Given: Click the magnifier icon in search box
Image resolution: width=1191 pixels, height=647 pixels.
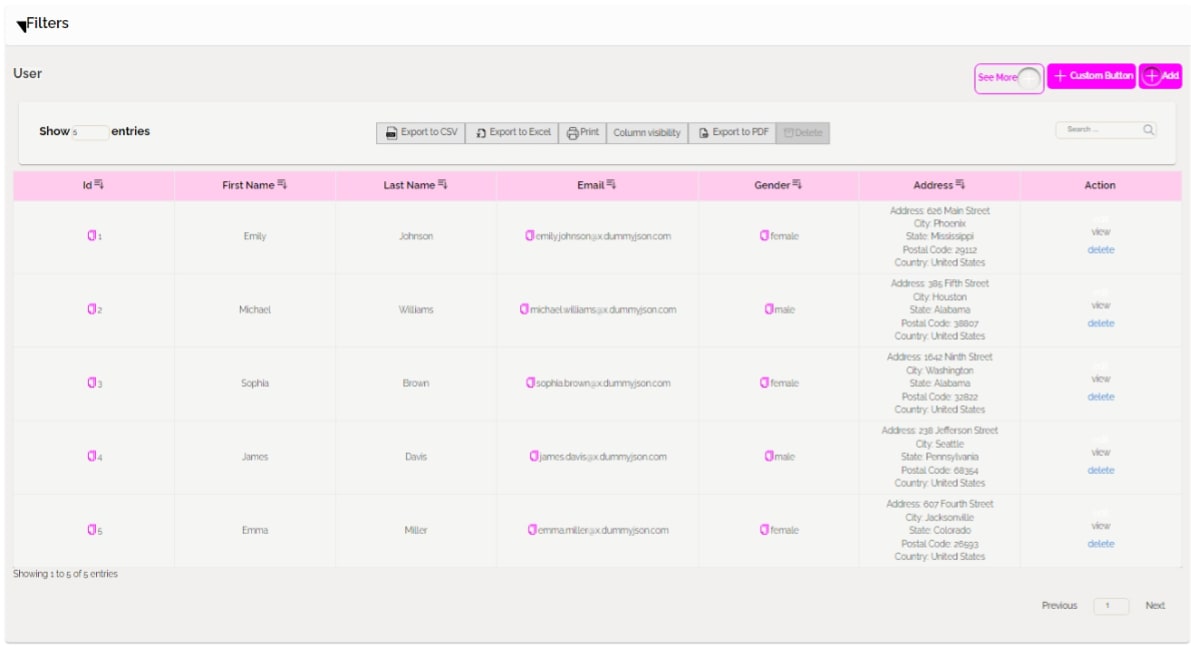Looking at the screenshot, I should pos(1148,129).
